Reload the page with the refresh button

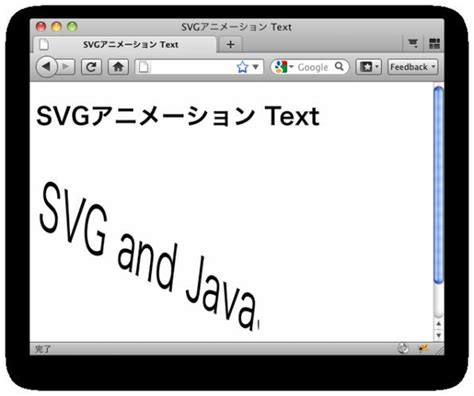click(x=91, y=67)
